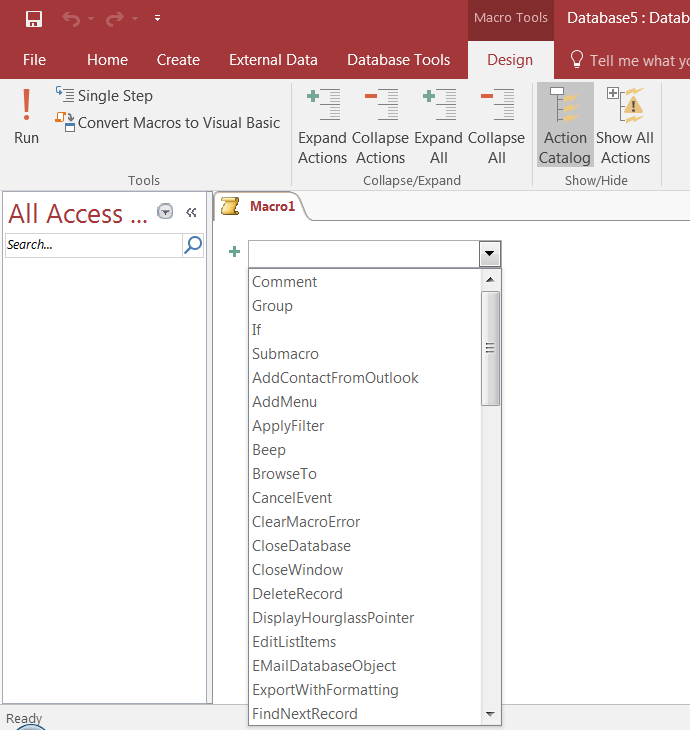Click the green plus add action icon
The image size is (690, 730).
coord(235,252)
